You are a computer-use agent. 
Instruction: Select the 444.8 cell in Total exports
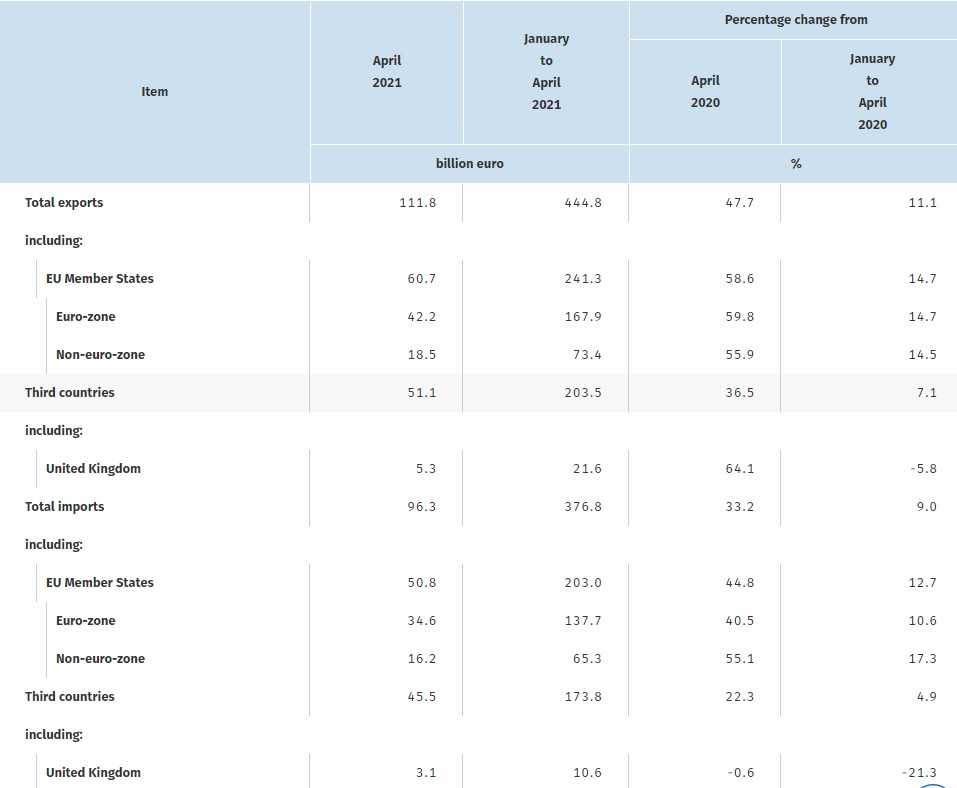[583, 202]
